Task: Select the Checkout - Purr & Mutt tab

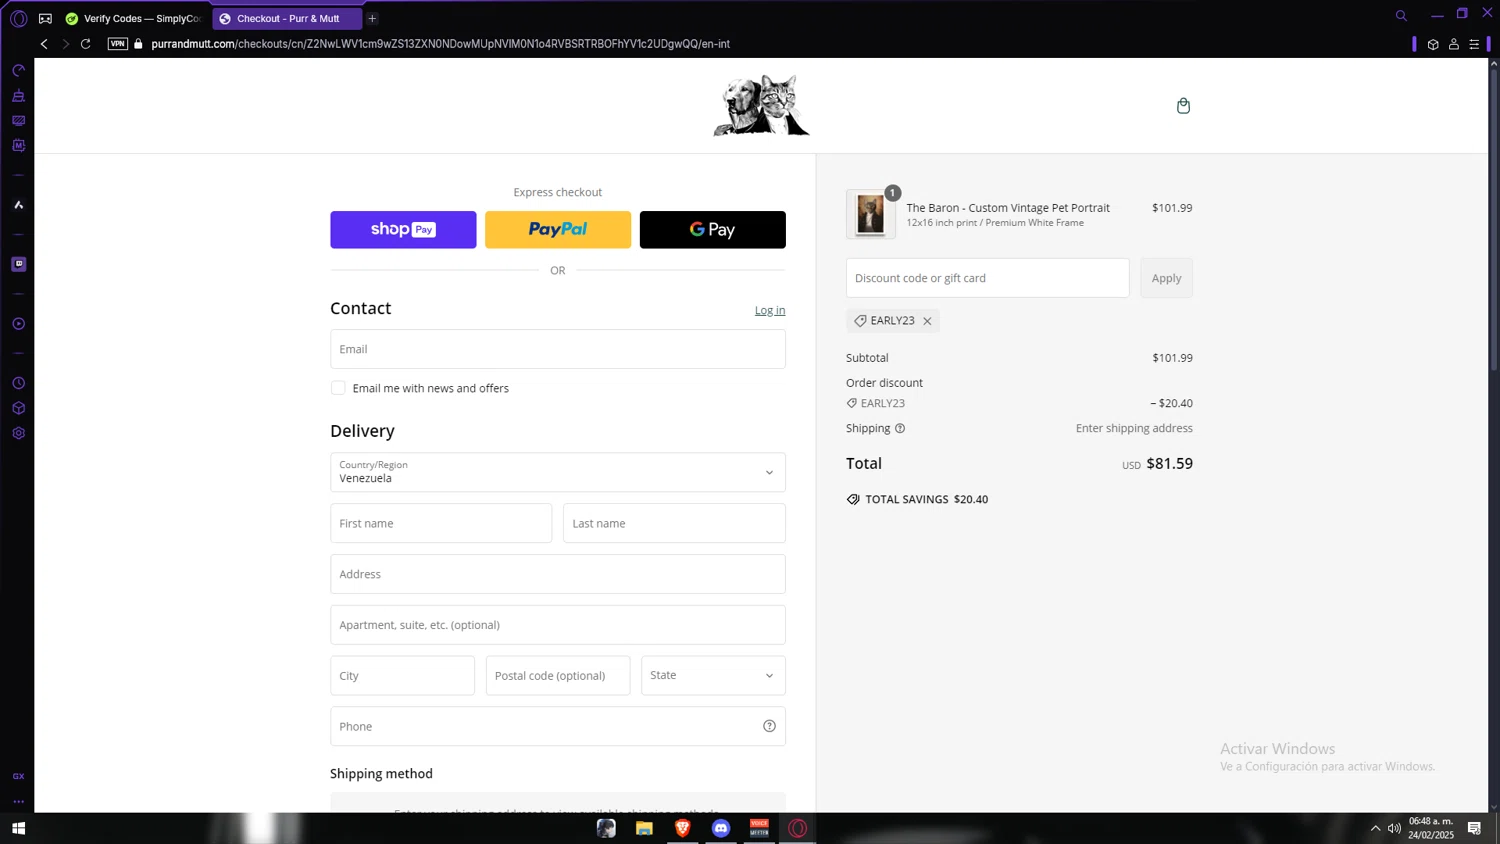Action: tap(287, 18)
